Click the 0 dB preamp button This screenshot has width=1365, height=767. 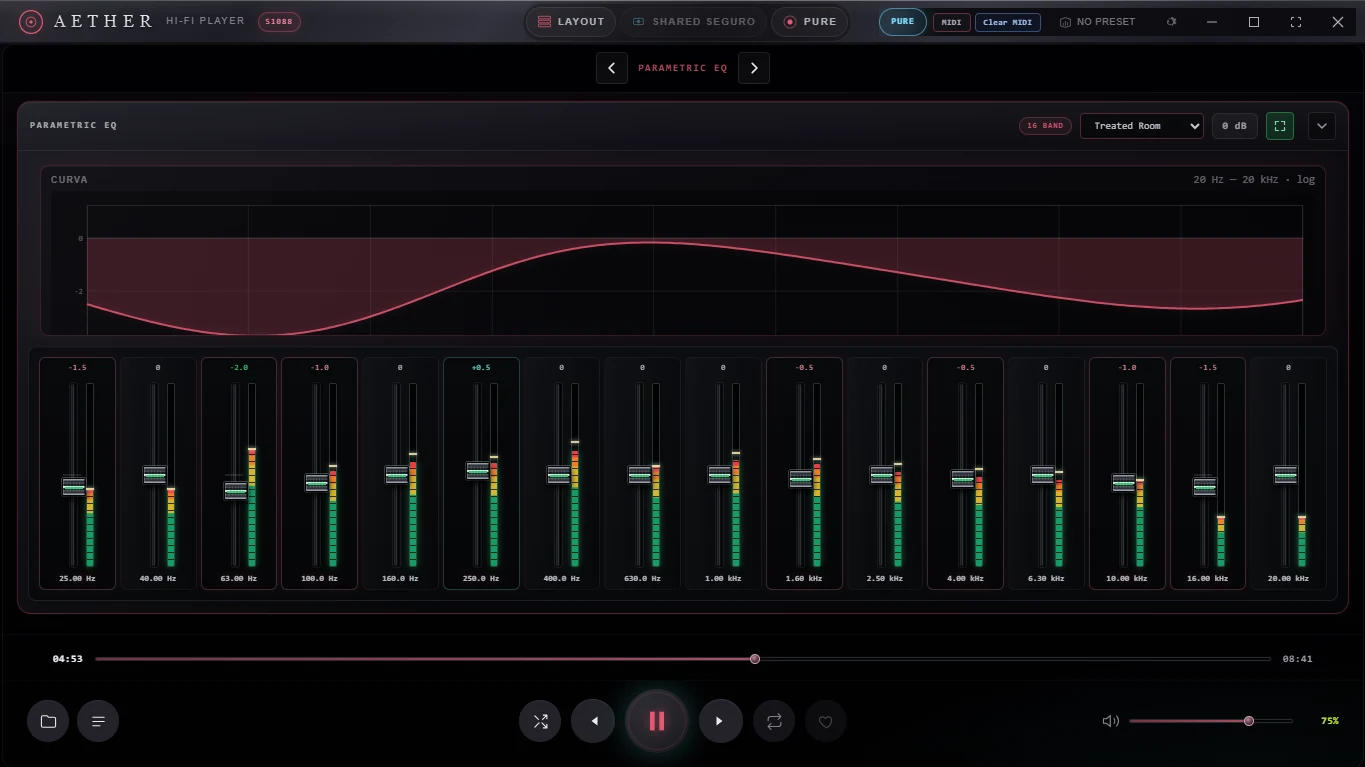(1235, 126)
